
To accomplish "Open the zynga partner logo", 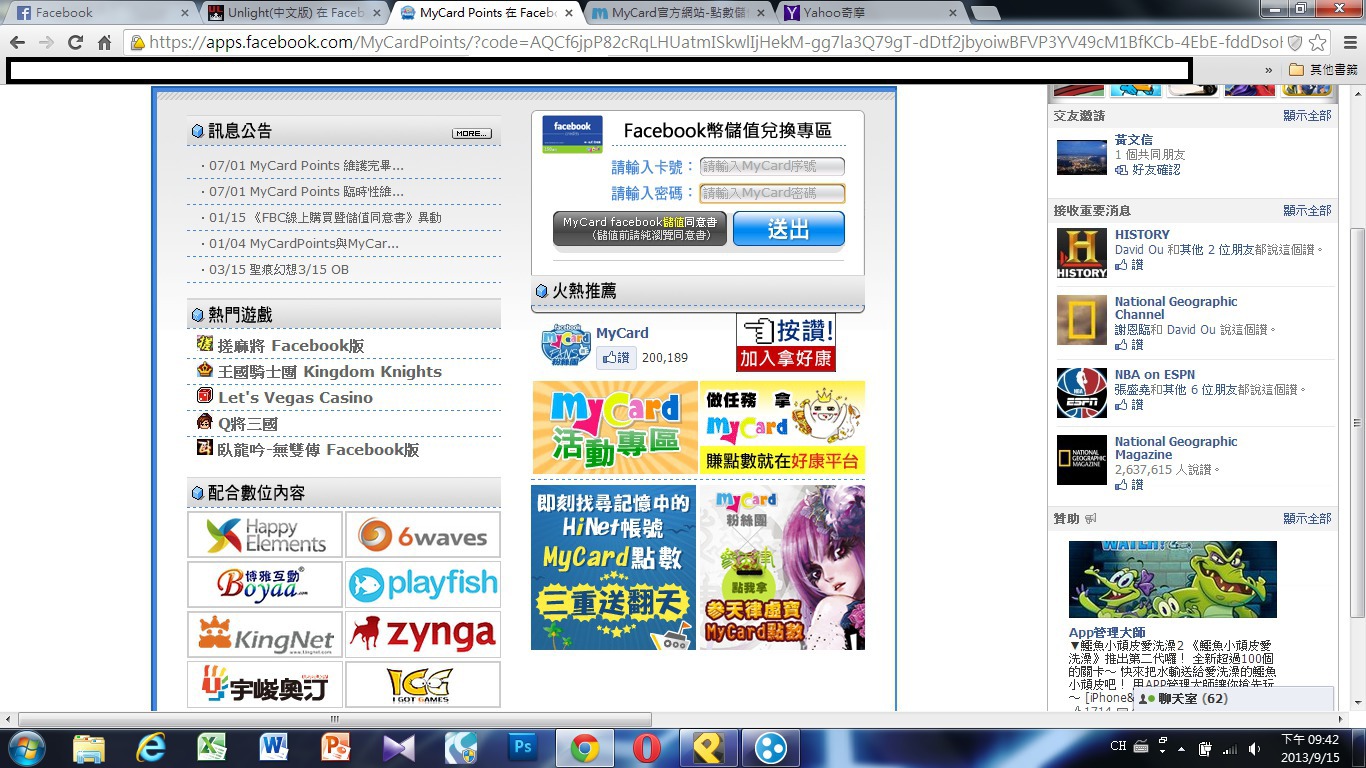I will [x=423, y=635].
